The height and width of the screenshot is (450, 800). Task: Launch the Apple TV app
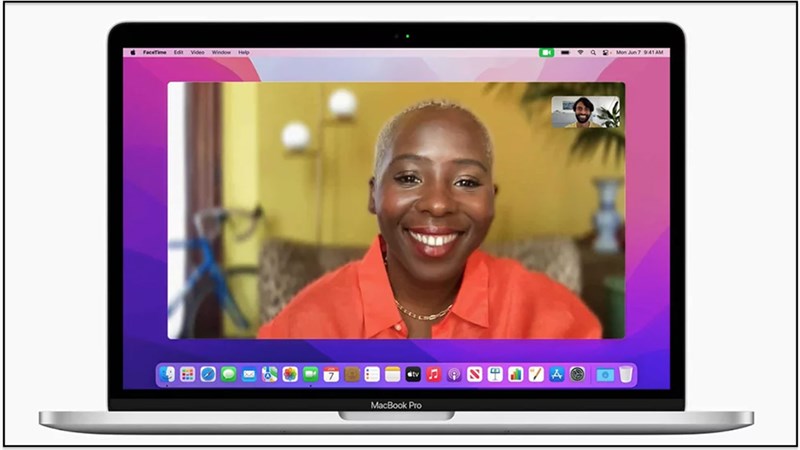[x=413, y=374]
